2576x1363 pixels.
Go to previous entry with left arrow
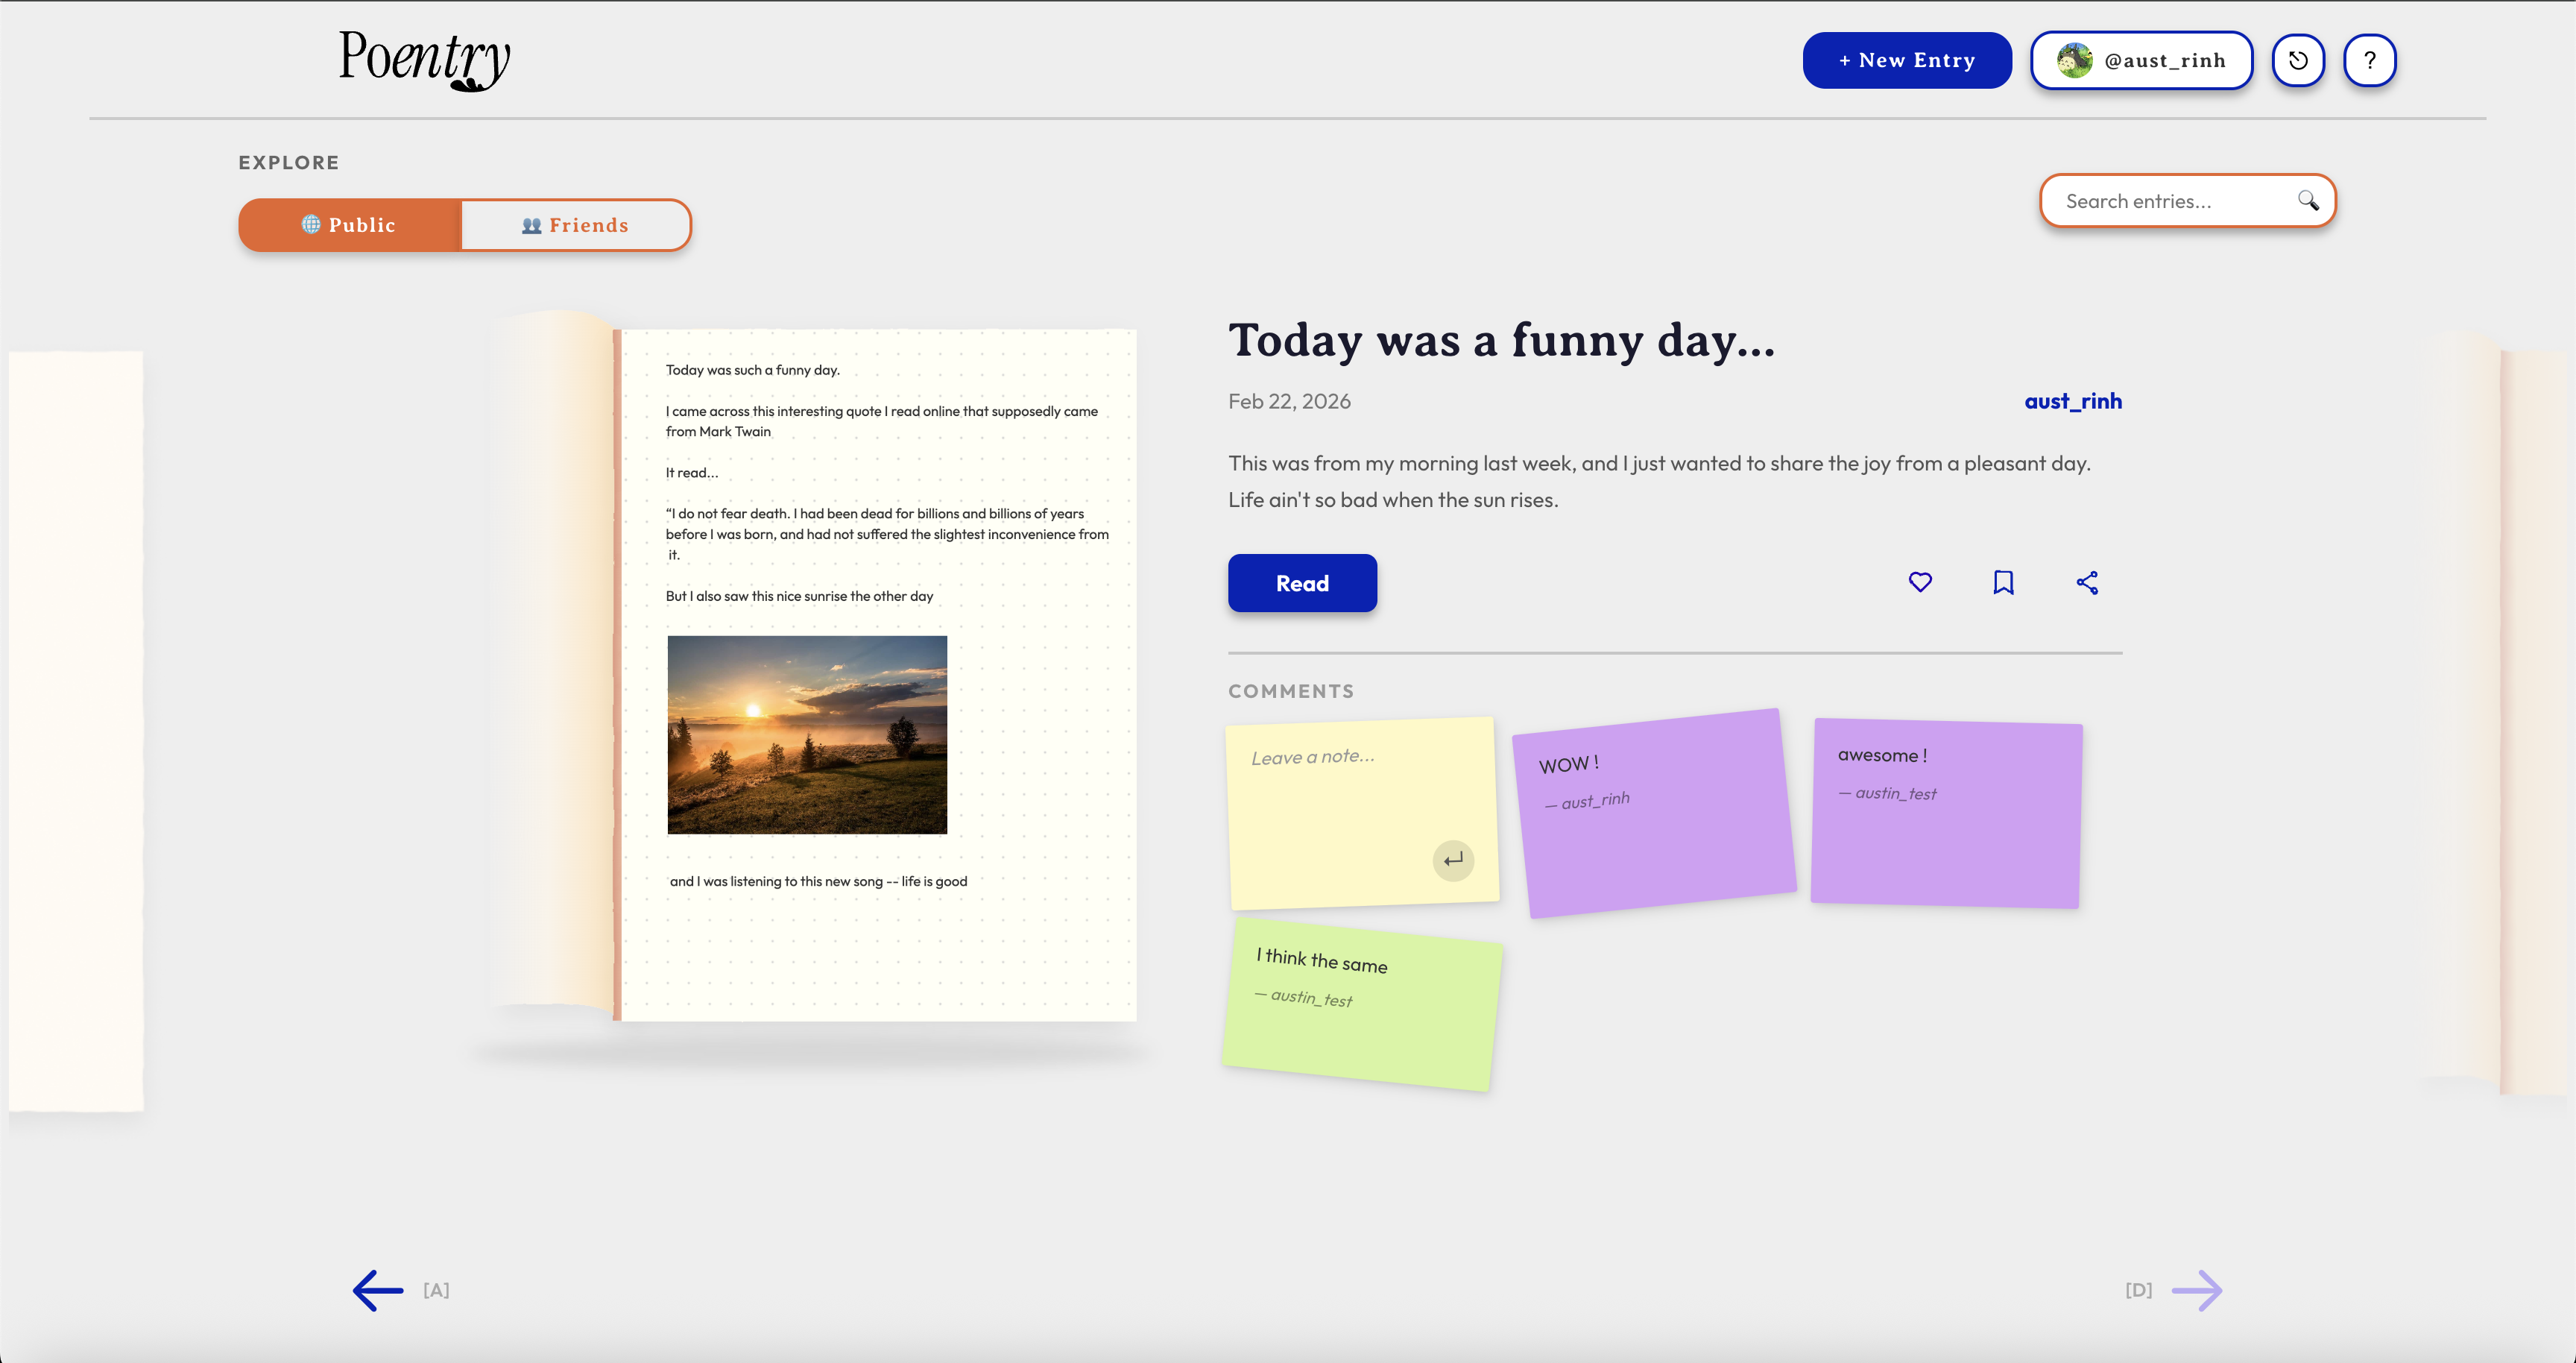point(378,1290)
